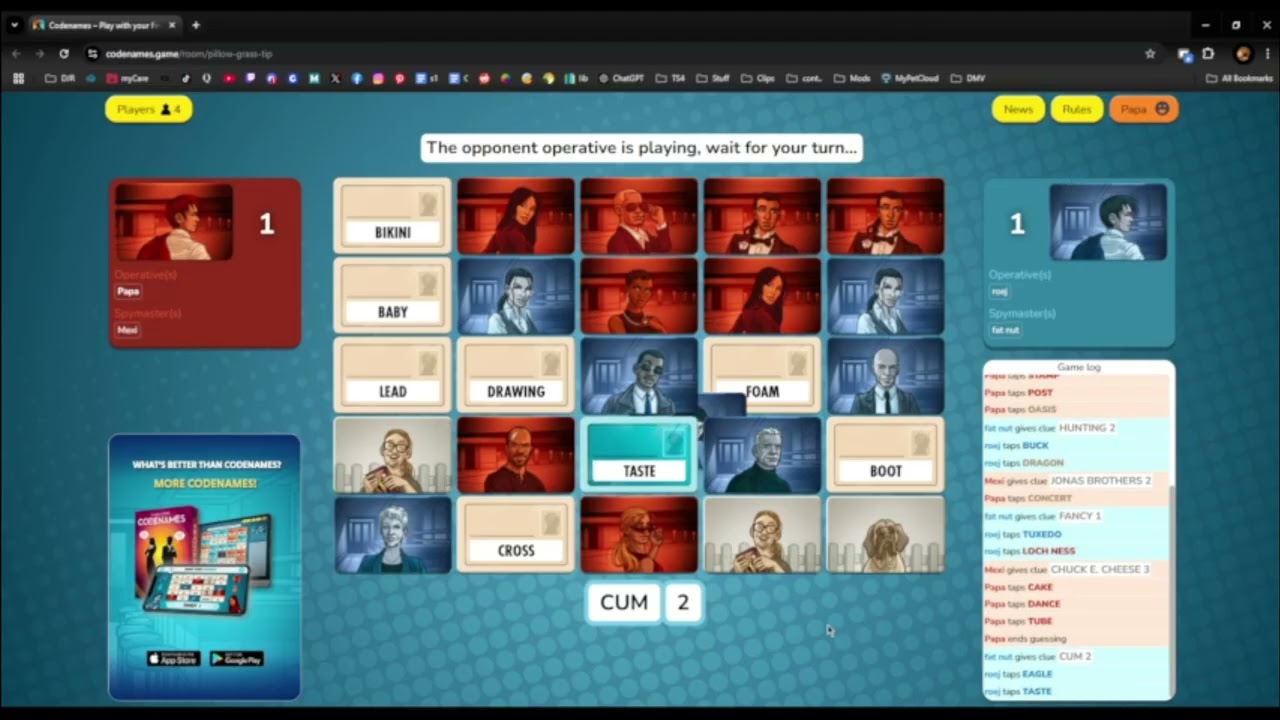Click the Papa operative name tag
The width and height of the screenshot is (1280, 720).
(128, 291)
